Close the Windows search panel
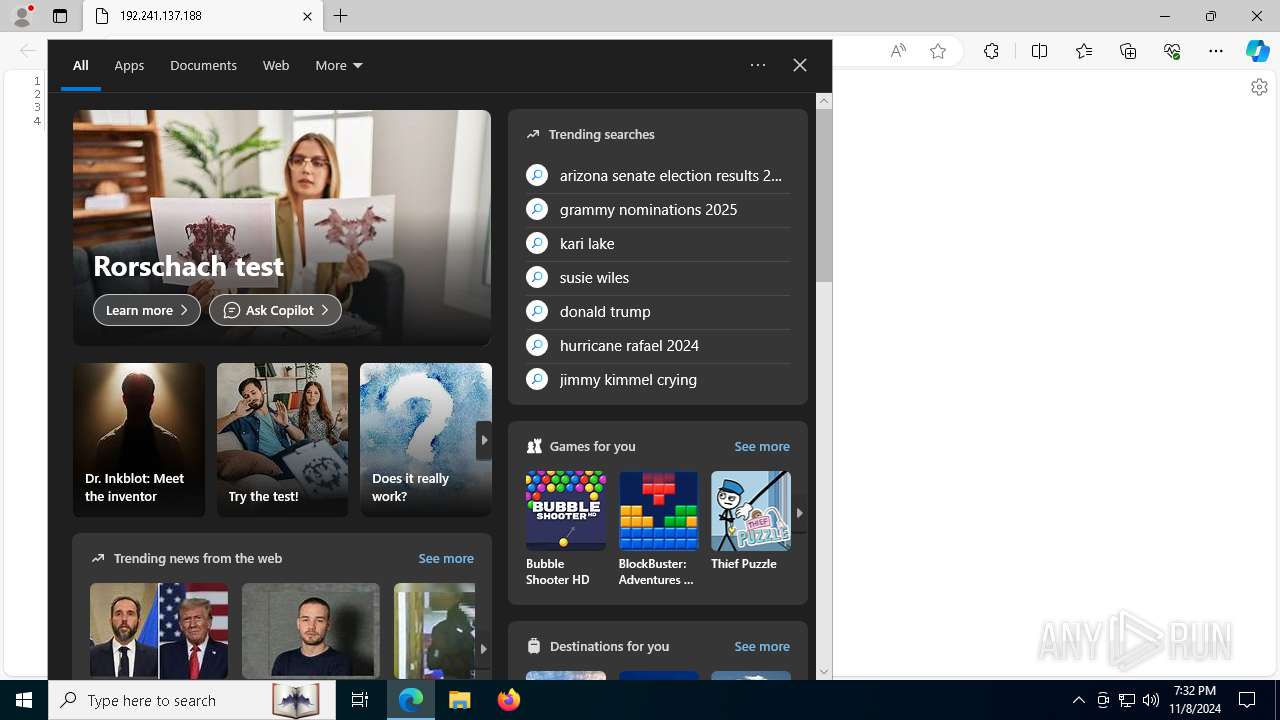1280x720 pixels. pyautogui.click(x=800, y=65)
